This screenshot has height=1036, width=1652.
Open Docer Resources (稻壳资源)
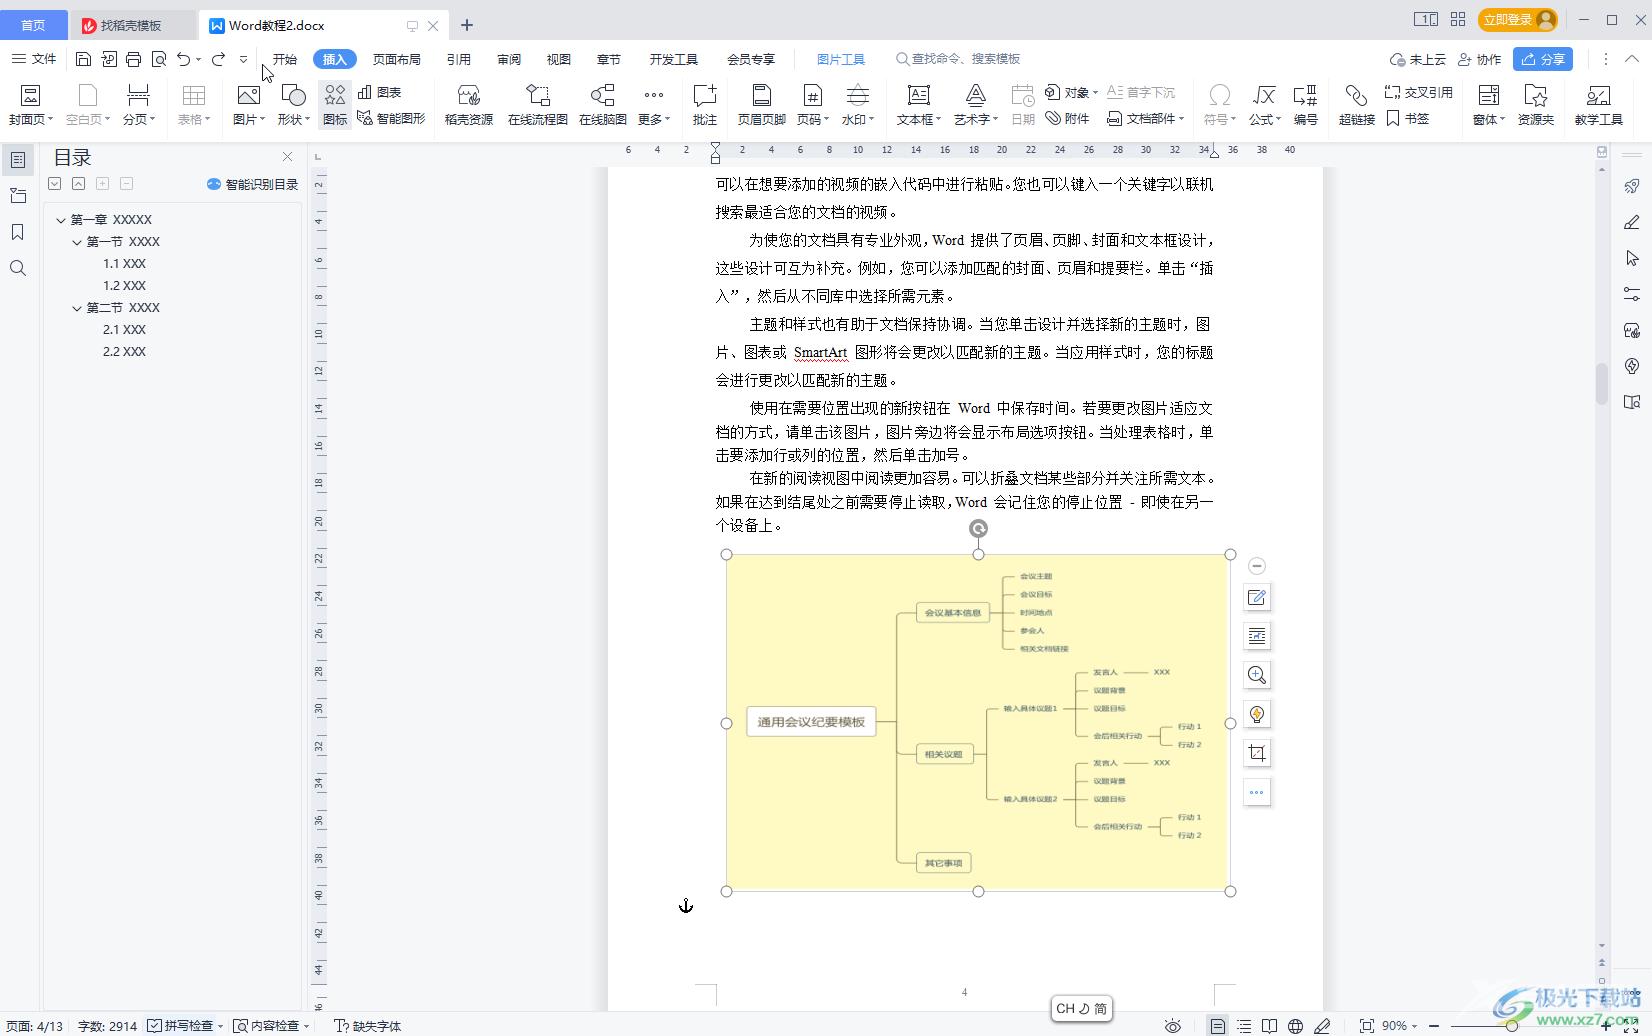pyautogui.click(x=468, y=104)
